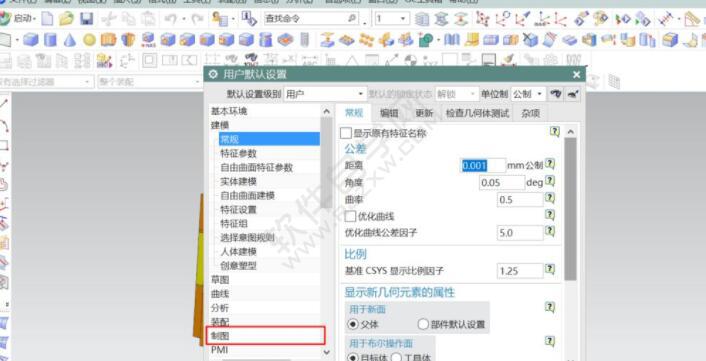This screenshot has height=361, width=706.
Task: Enable 优化曲线 checkbox
Action: pyautogui.click(x=350, y=217)
